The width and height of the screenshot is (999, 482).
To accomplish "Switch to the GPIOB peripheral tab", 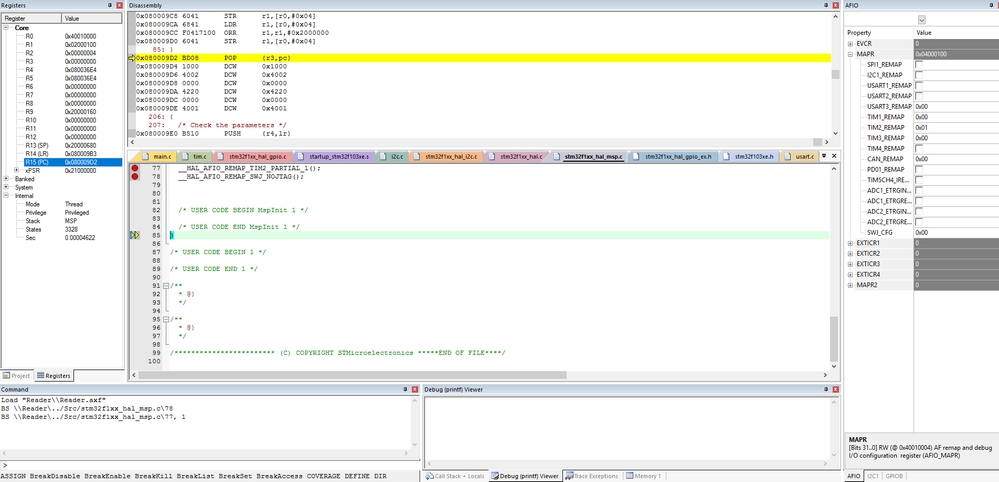I will 895,476.
